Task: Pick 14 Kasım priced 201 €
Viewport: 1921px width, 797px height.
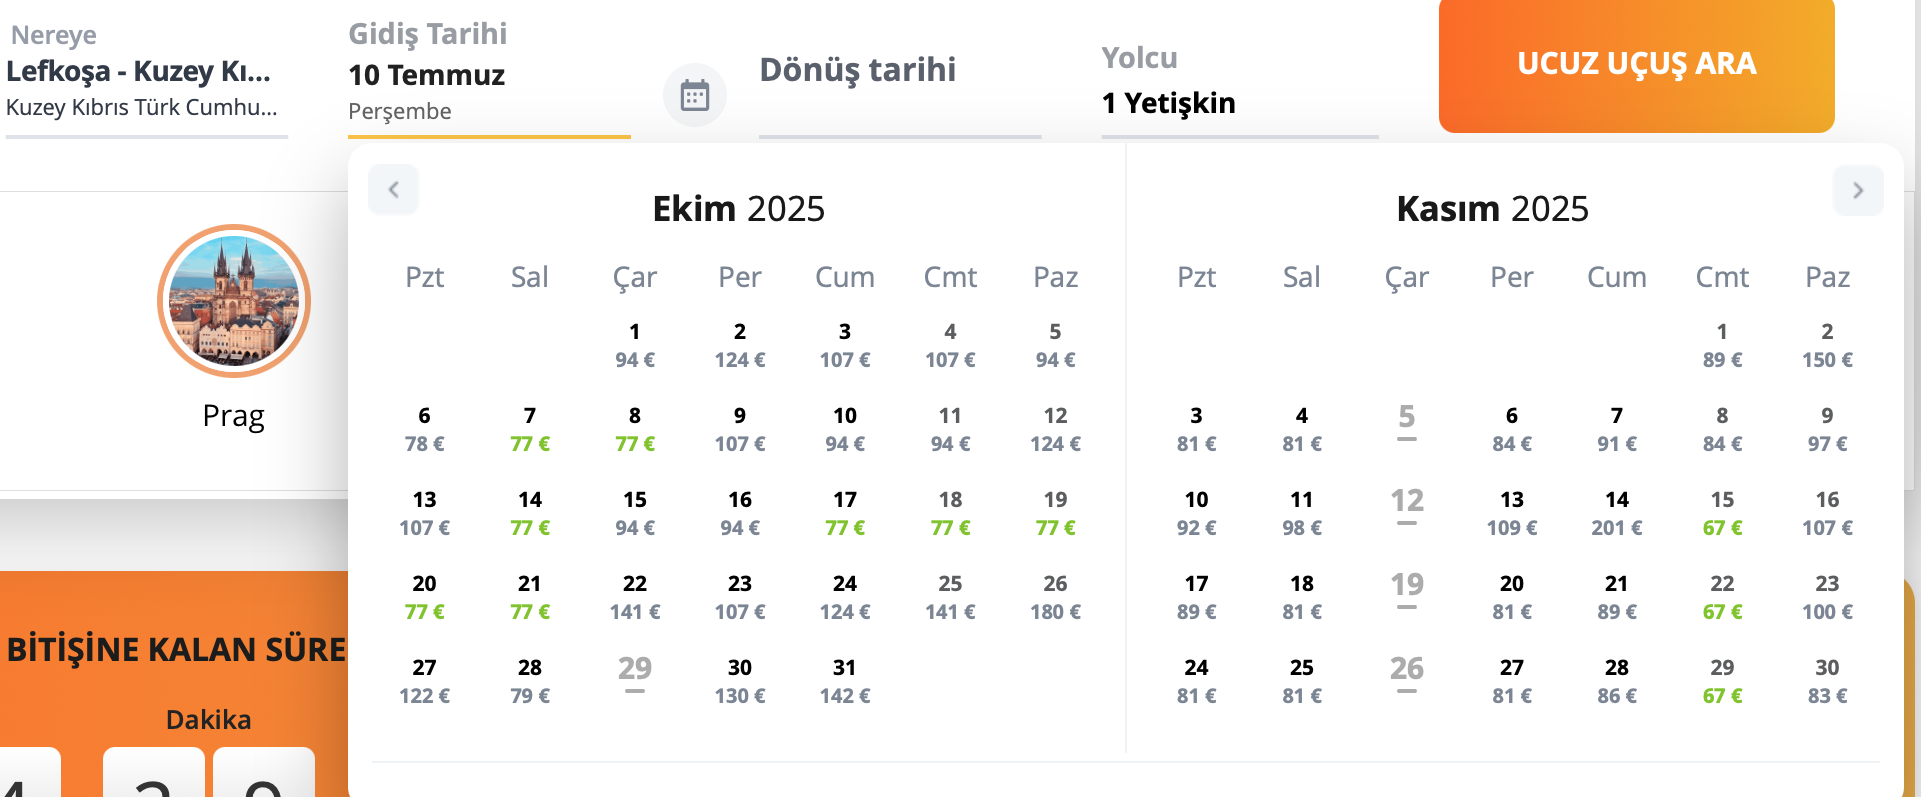Action: pyautogui.click(x=1617, y=513)
